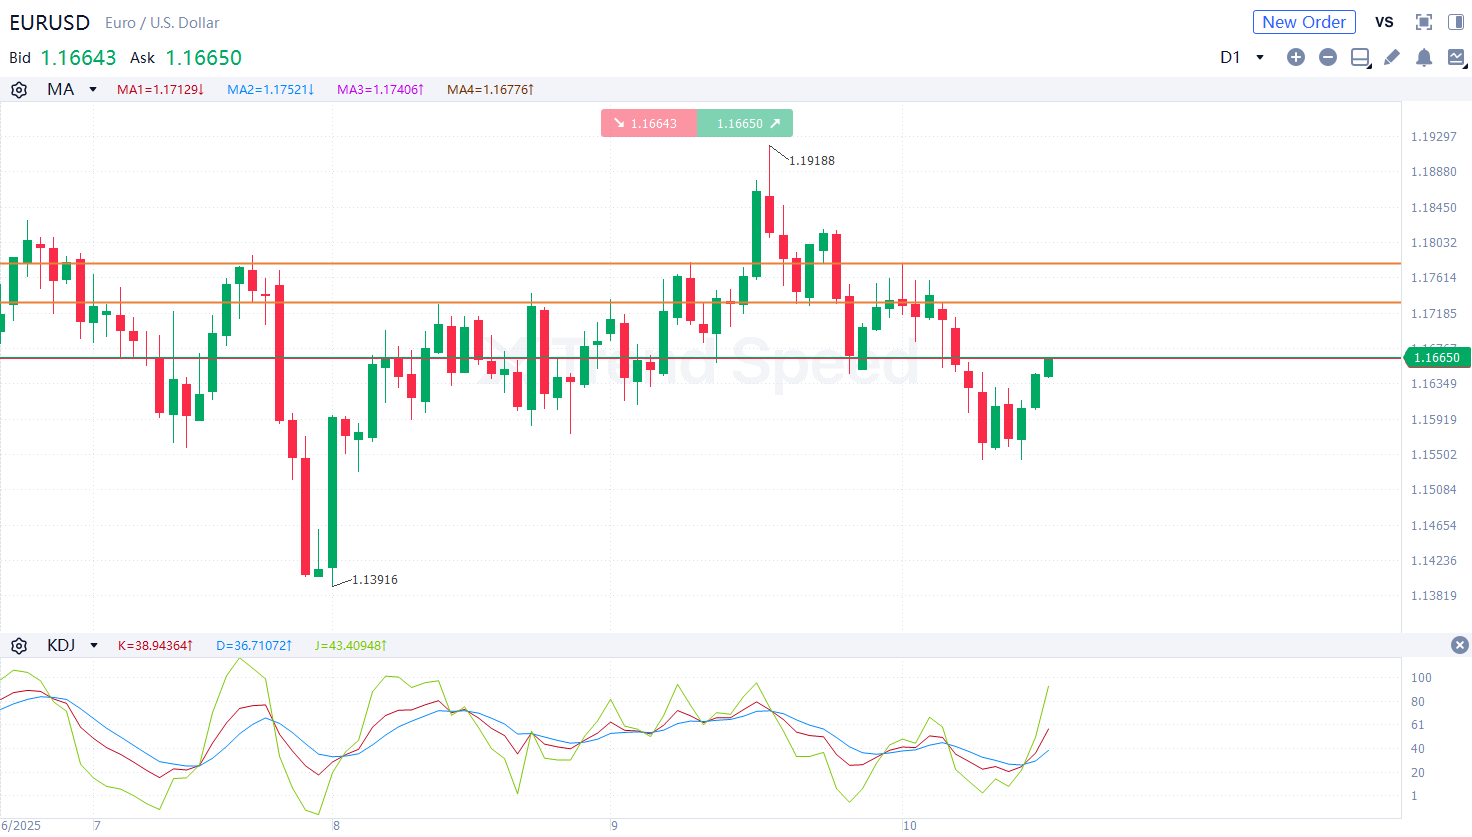Zoom out the chart with minus icon

coord(1328,58)
